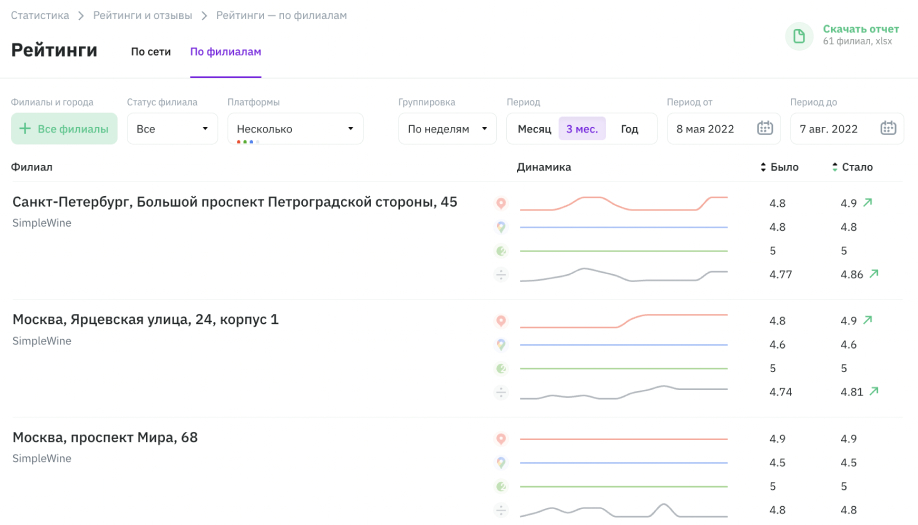
Task: Open the "Период до" calendar icon
Action: click(888, 128)
